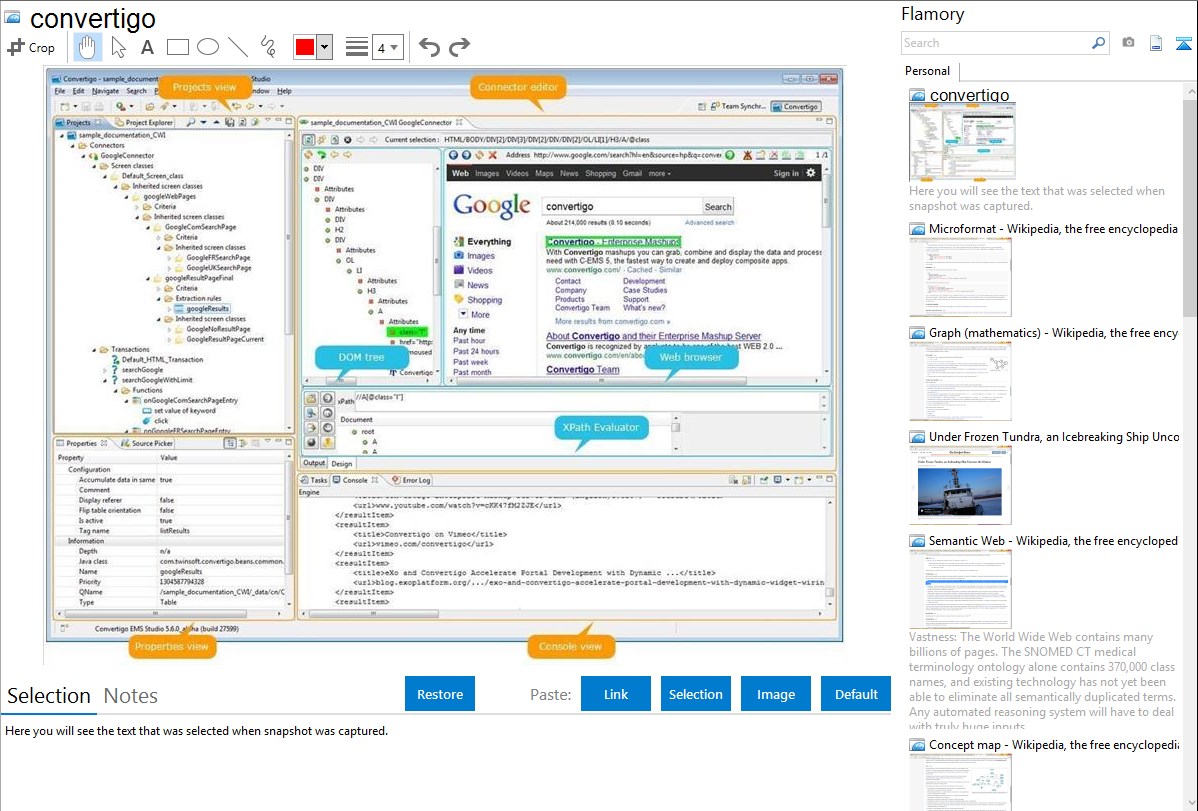Click the Console tab in captured Convertigo Studio
This screenshot has height=811, width=1198.
coord(355,480)
